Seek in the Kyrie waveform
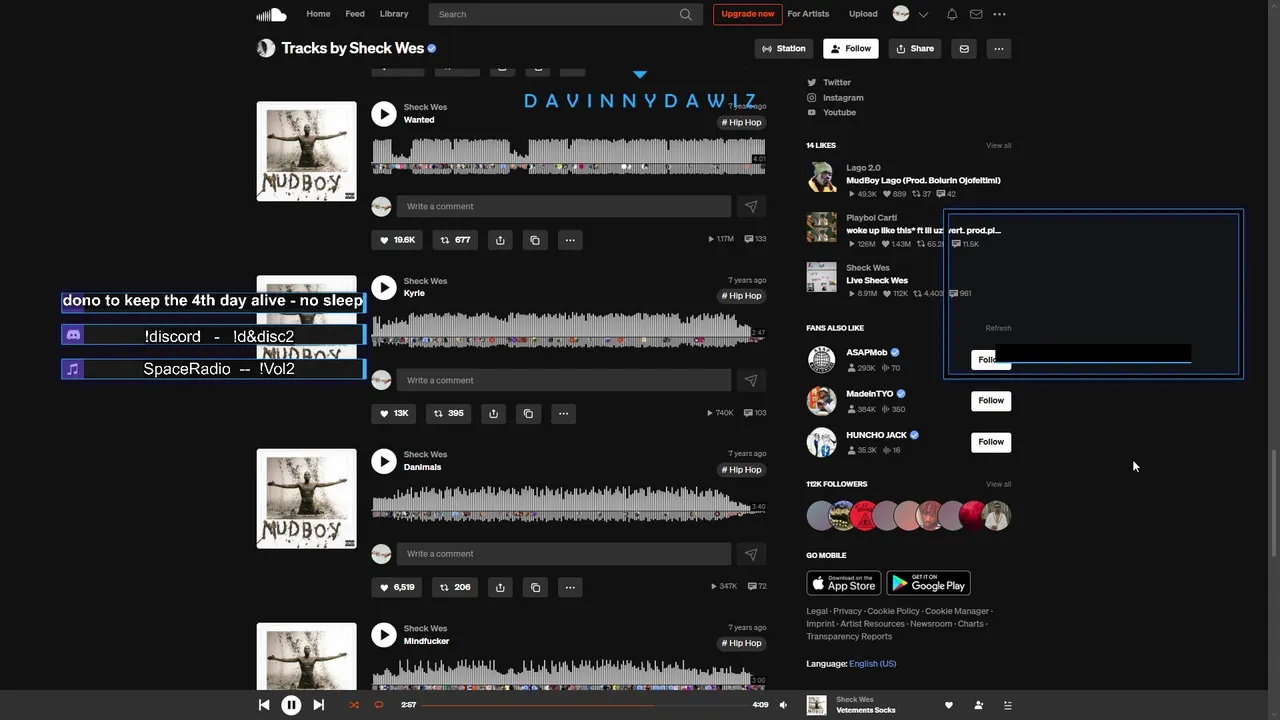This screenshot has width=1280, height=720. pos(568,330)
